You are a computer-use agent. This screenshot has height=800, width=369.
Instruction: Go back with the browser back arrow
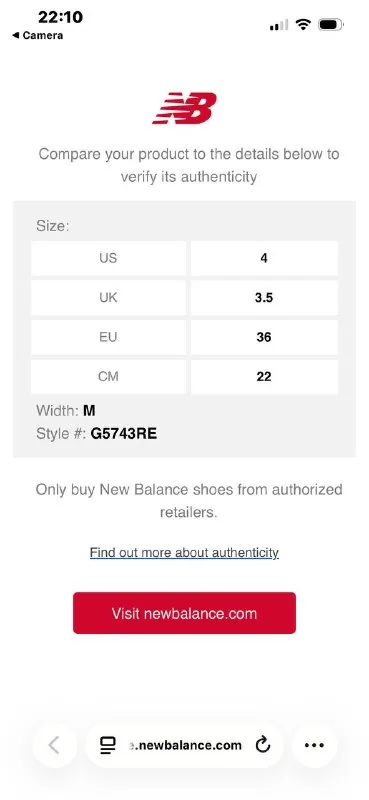[x=54, y=745]
